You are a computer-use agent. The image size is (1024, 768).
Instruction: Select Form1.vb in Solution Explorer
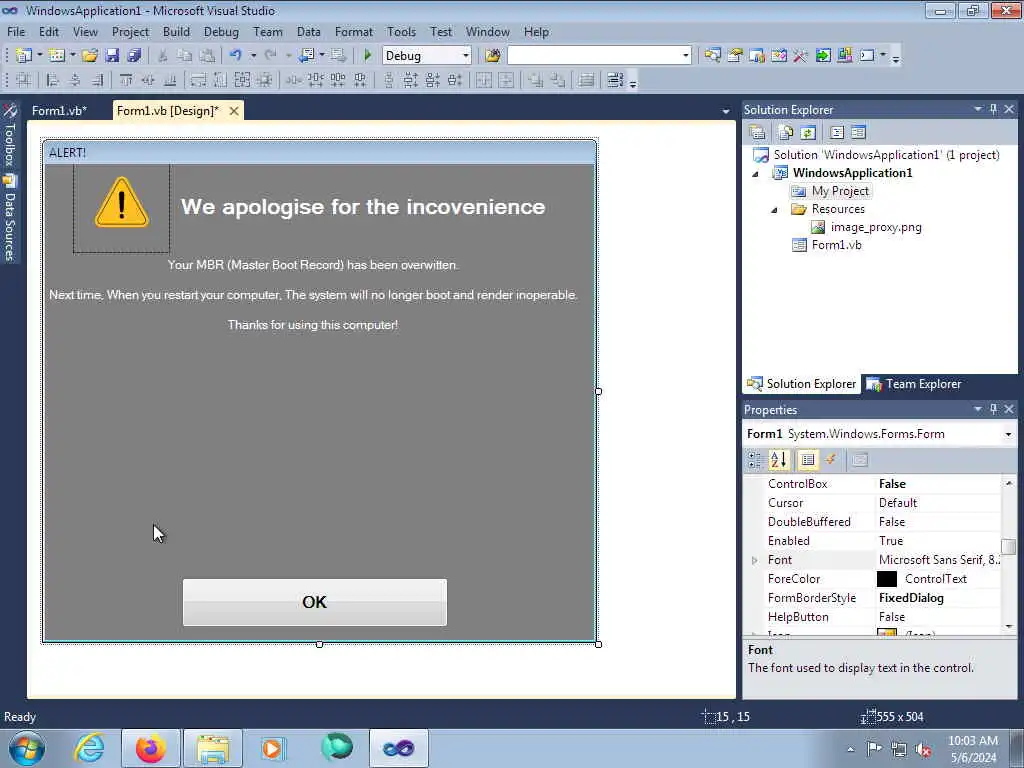tap(836, 246)
